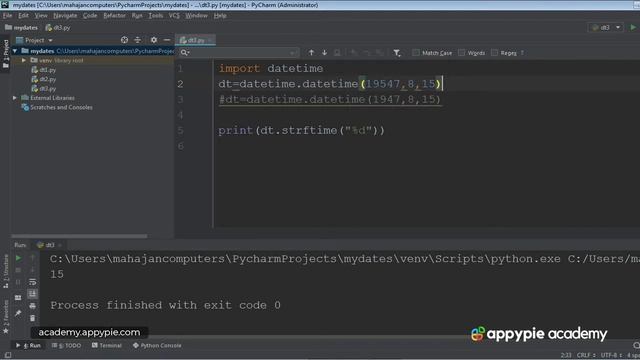Hide the Project panel with minus icon
640x360 pixels.
167,40
